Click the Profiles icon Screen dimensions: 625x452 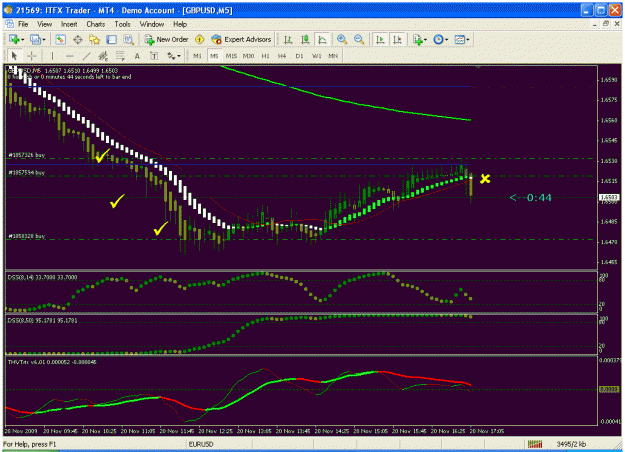(35, 39)
